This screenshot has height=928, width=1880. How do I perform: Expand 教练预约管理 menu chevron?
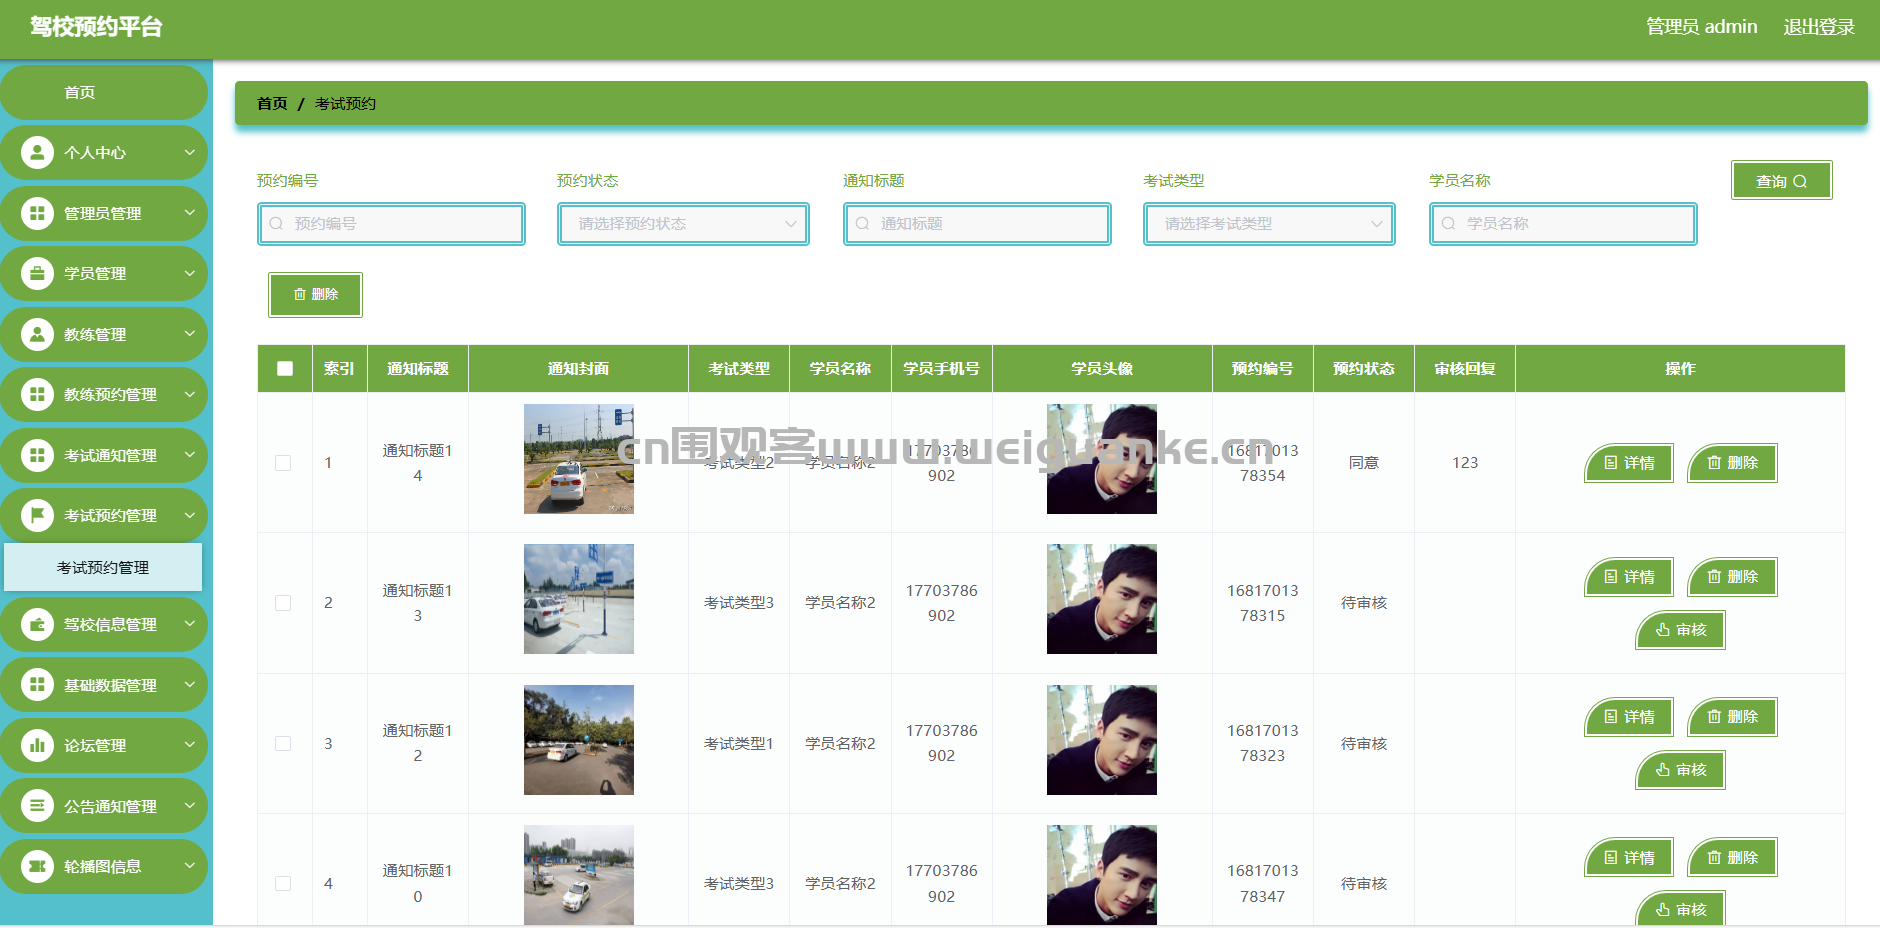pos(190,394)
